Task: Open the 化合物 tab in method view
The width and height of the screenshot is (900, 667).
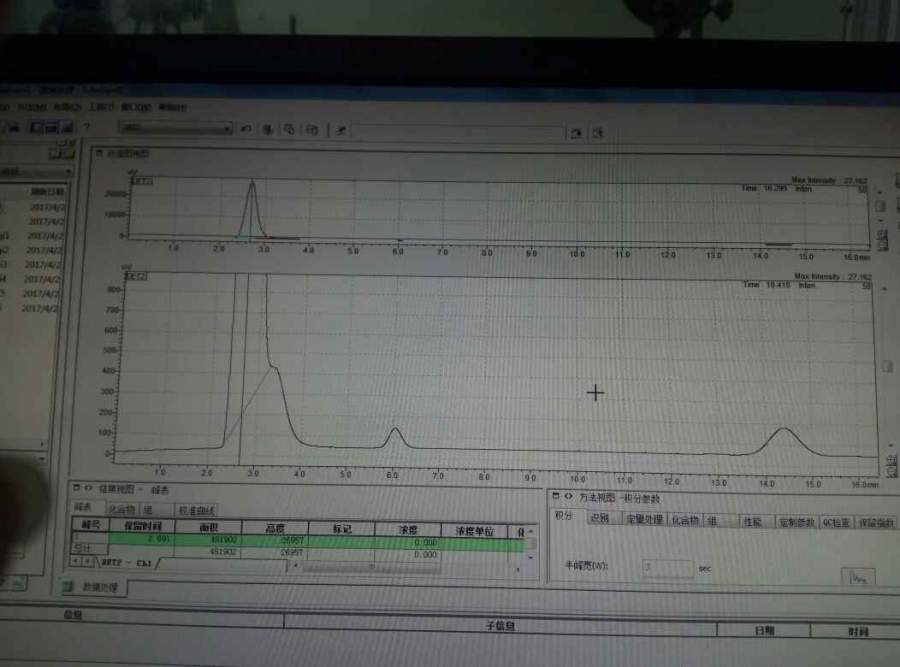Action: (x=685, y=520)
